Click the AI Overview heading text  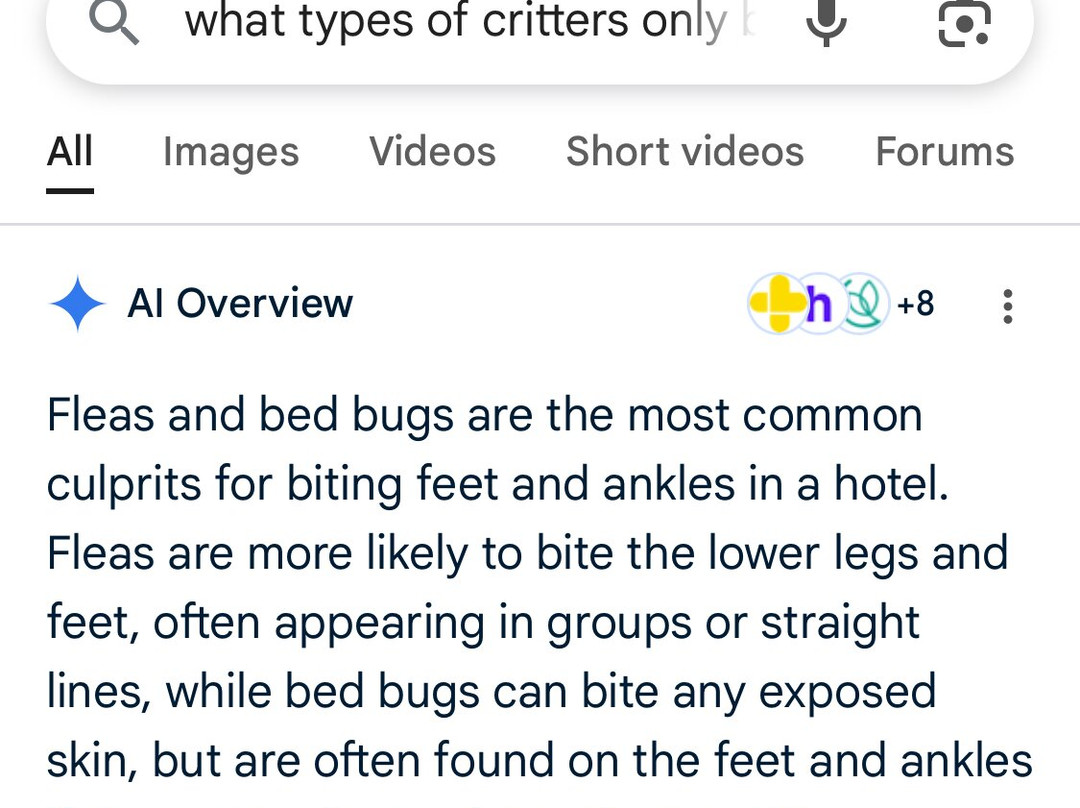click(240, 304)
